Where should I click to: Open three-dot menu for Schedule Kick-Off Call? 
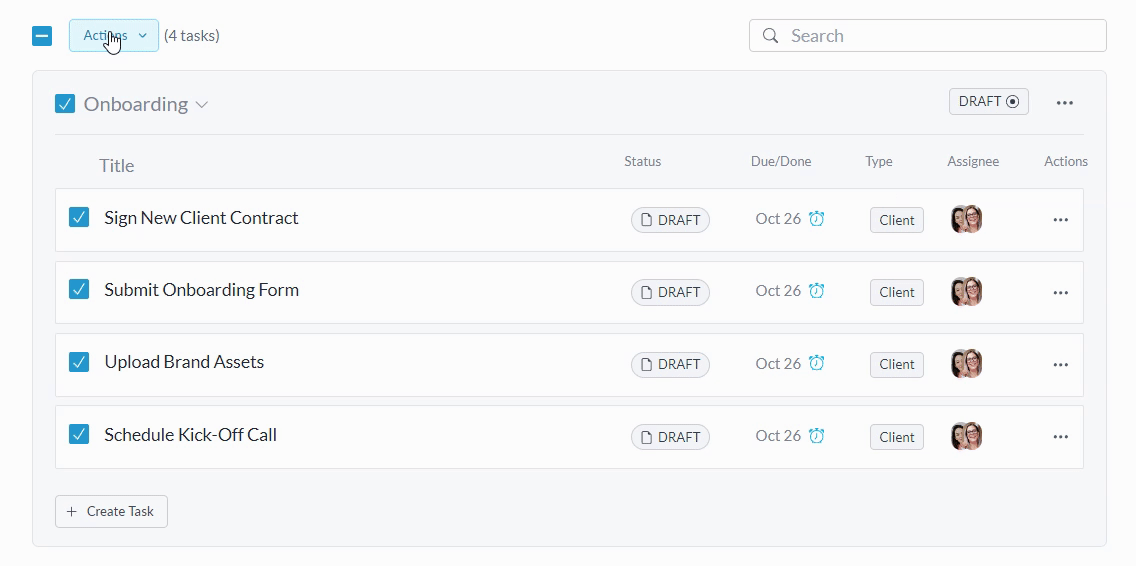(1060, 437)
